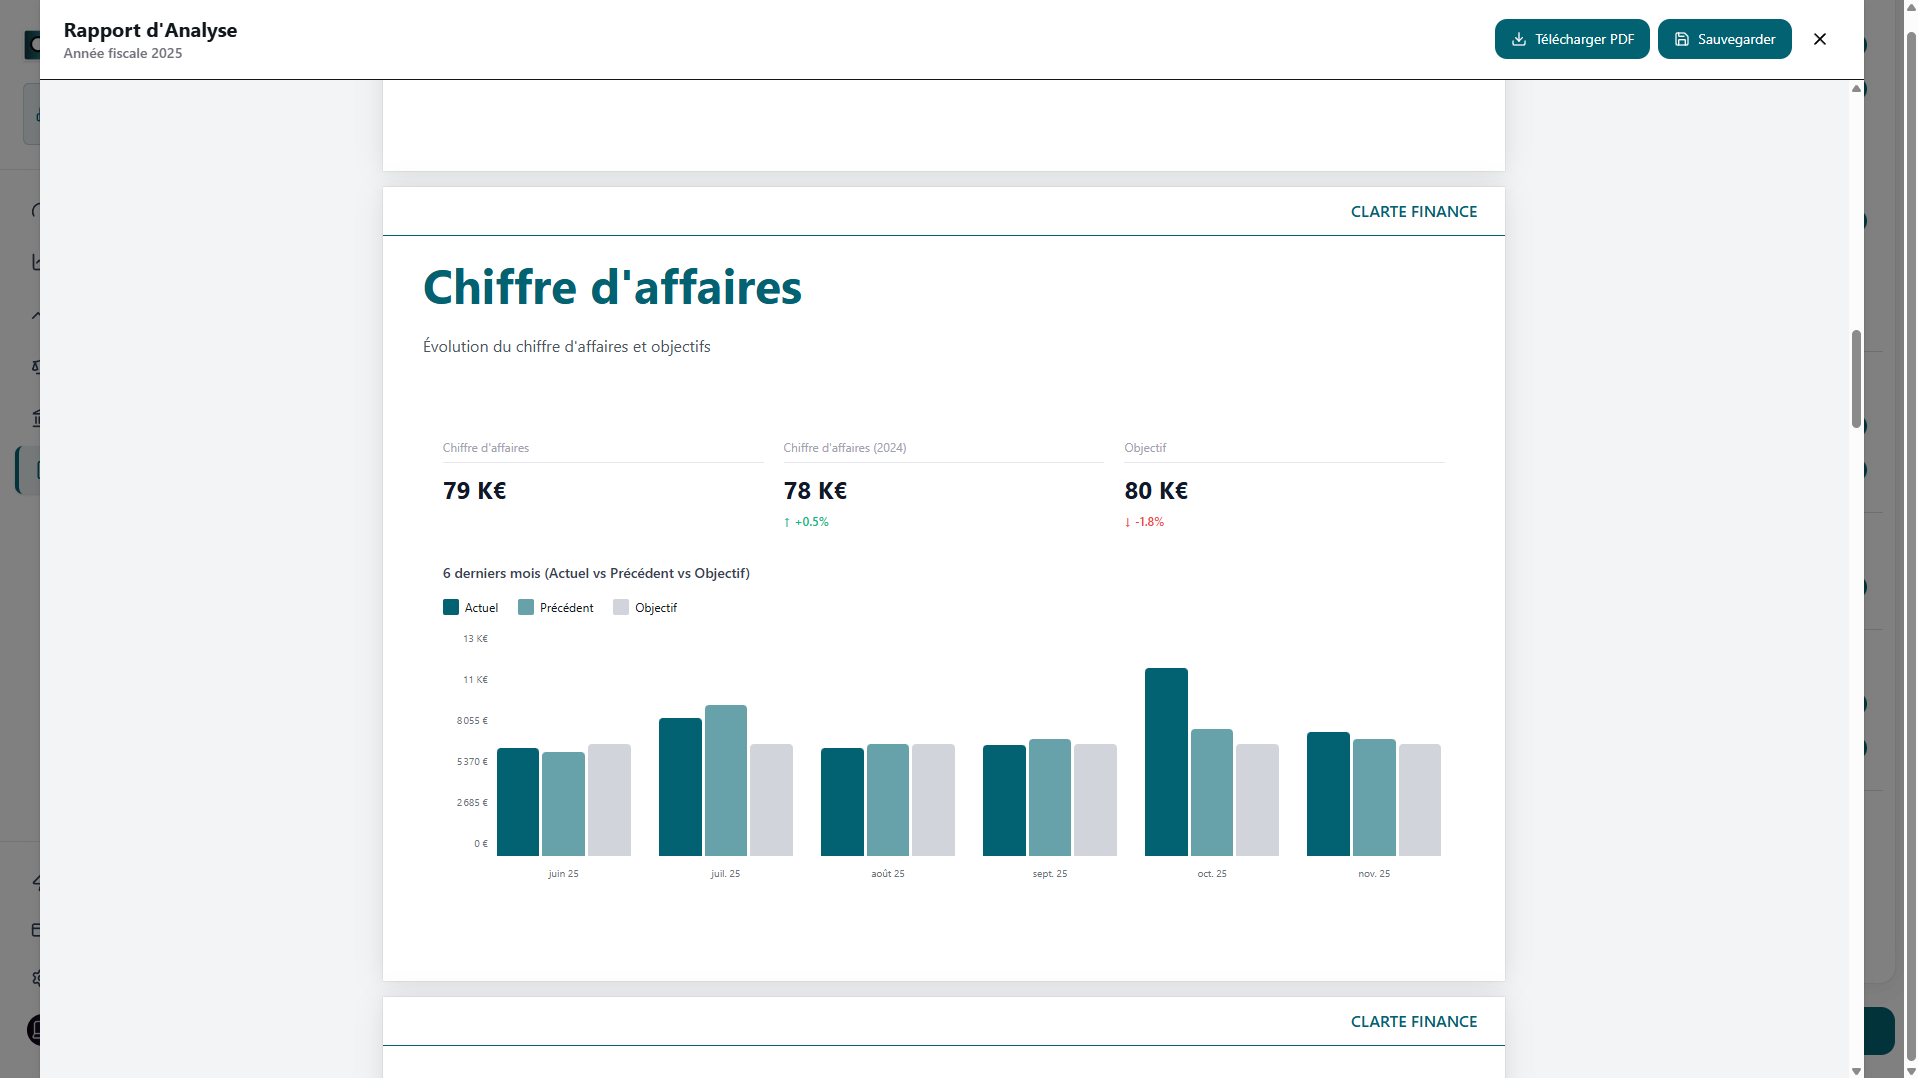Click the lightning icon in the lower sidebar
1918x1078 pixels.
click(x=36, y=883)
